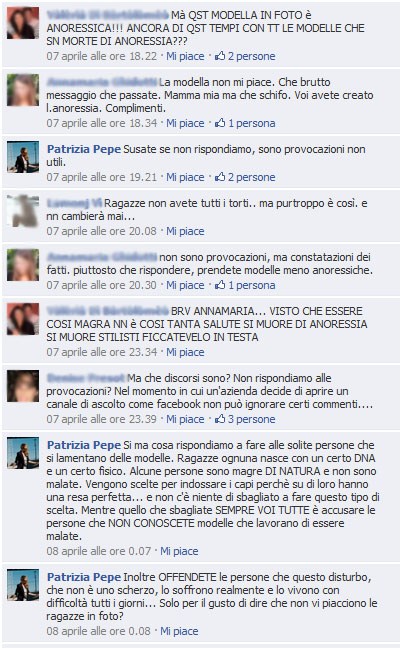Open '3 persone' likes list

tap(251, 419)
